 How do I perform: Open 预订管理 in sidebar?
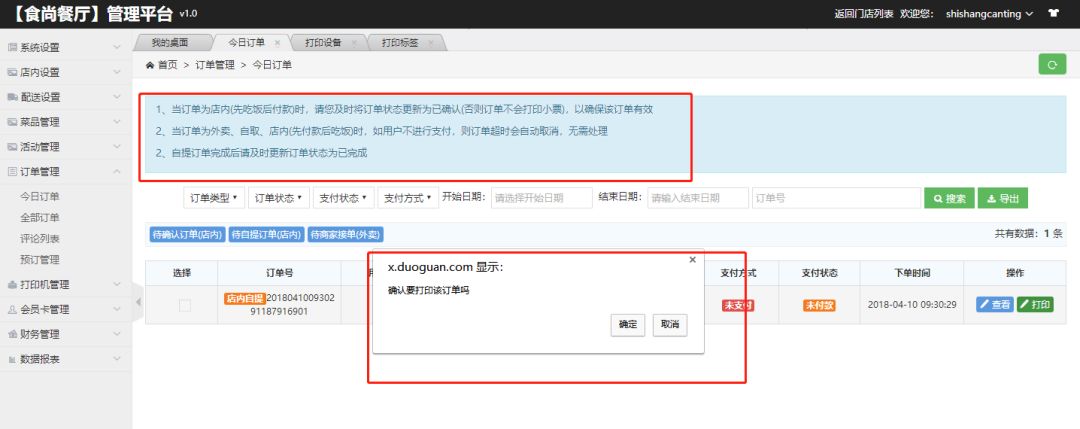coord(40,260)
